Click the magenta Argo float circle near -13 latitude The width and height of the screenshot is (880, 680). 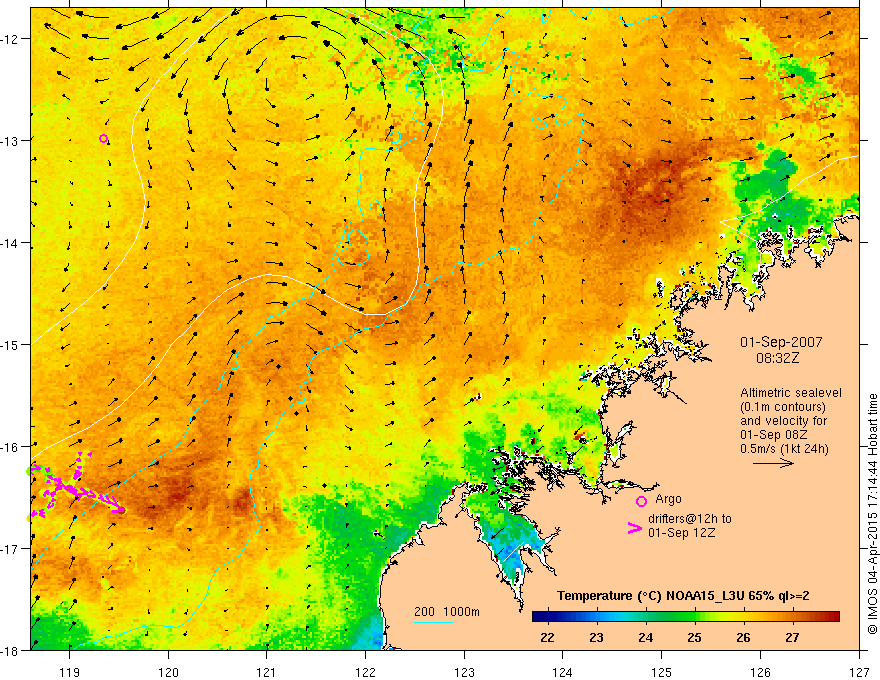point(103,139)
